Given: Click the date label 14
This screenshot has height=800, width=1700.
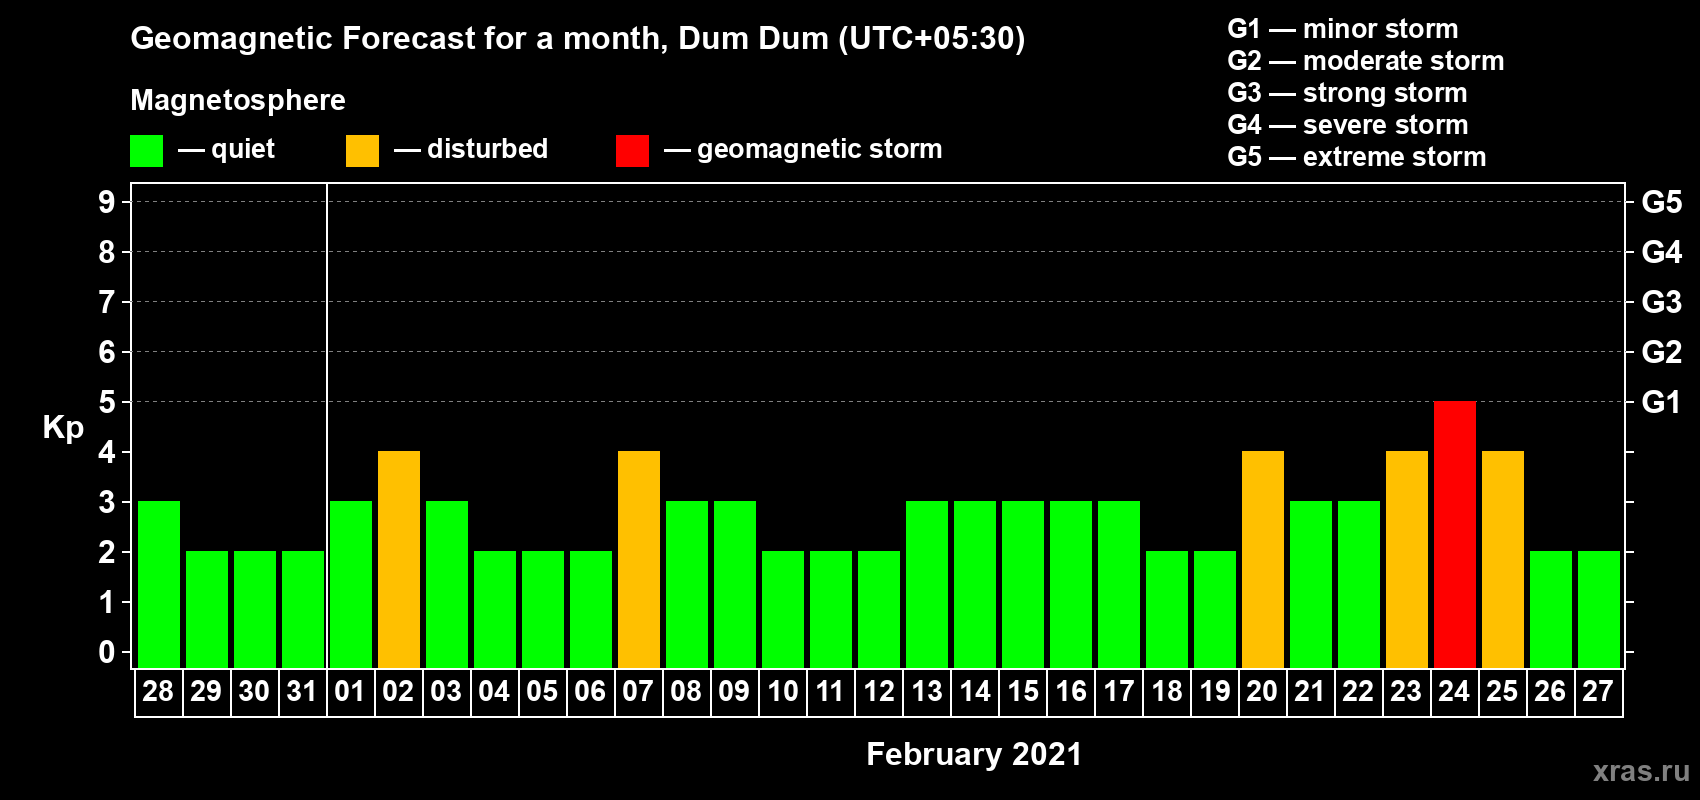Looking at the screenshot, I should [x=974, y=691].
